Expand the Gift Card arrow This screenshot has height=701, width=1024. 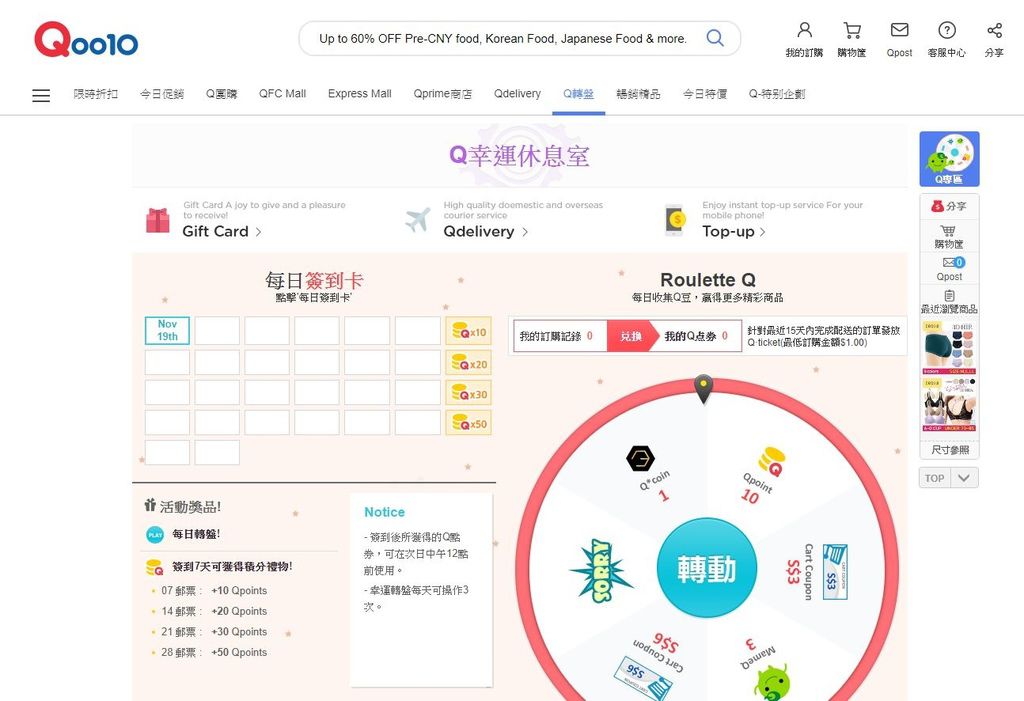coord(259,232)
